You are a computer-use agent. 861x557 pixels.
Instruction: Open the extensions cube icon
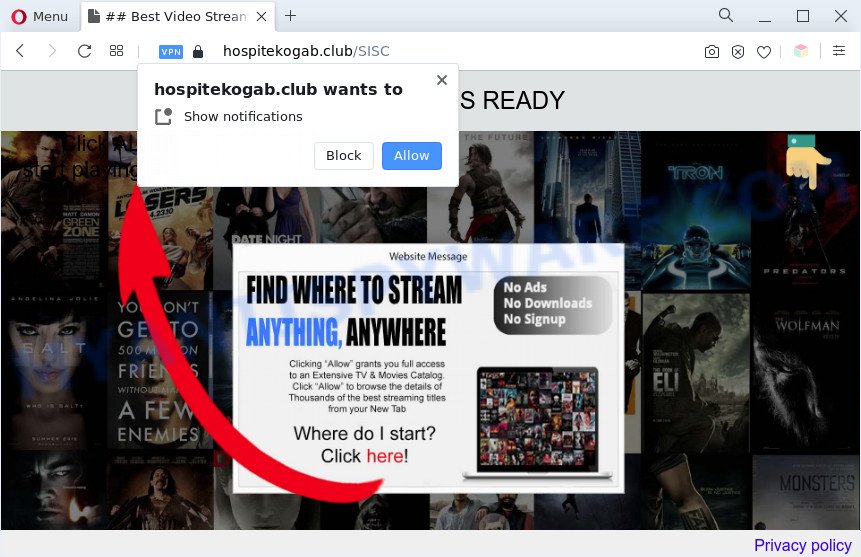click(x=801, y=51)
